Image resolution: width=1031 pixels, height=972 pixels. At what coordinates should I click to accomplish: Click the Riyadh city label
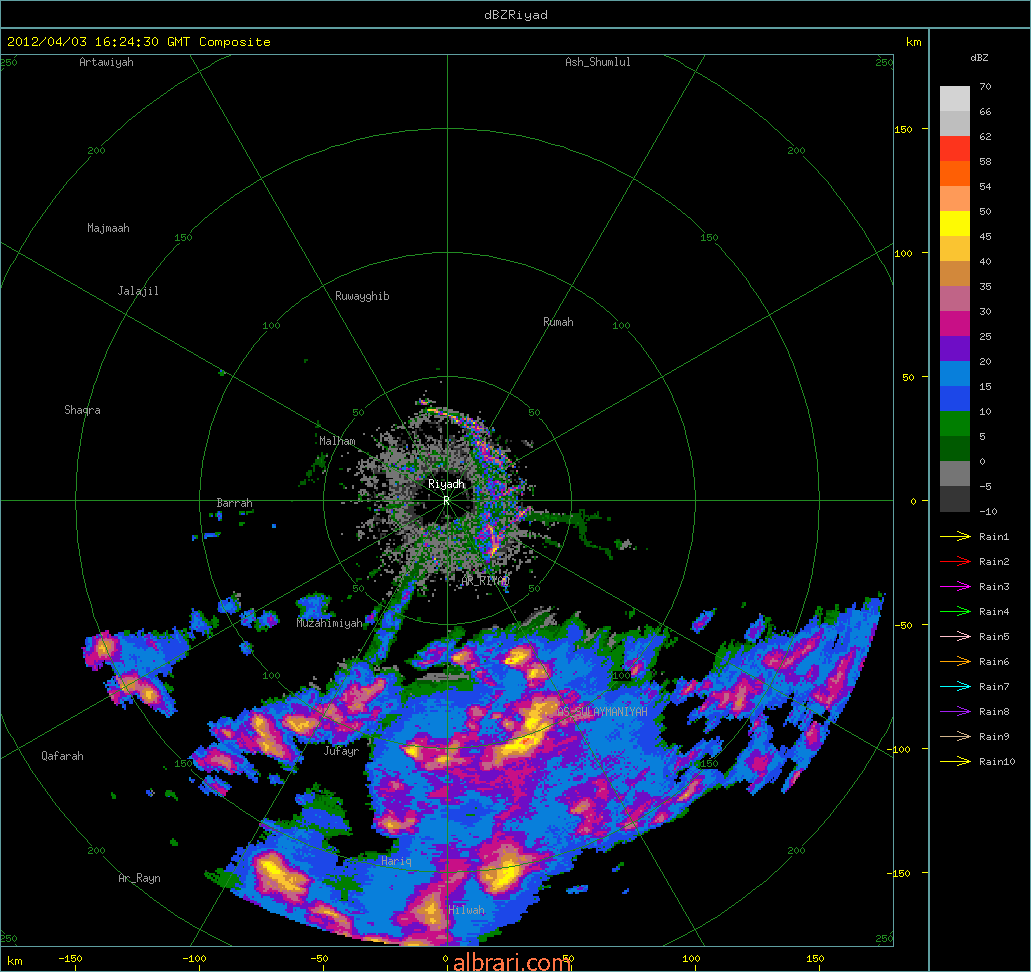point(446,484)
